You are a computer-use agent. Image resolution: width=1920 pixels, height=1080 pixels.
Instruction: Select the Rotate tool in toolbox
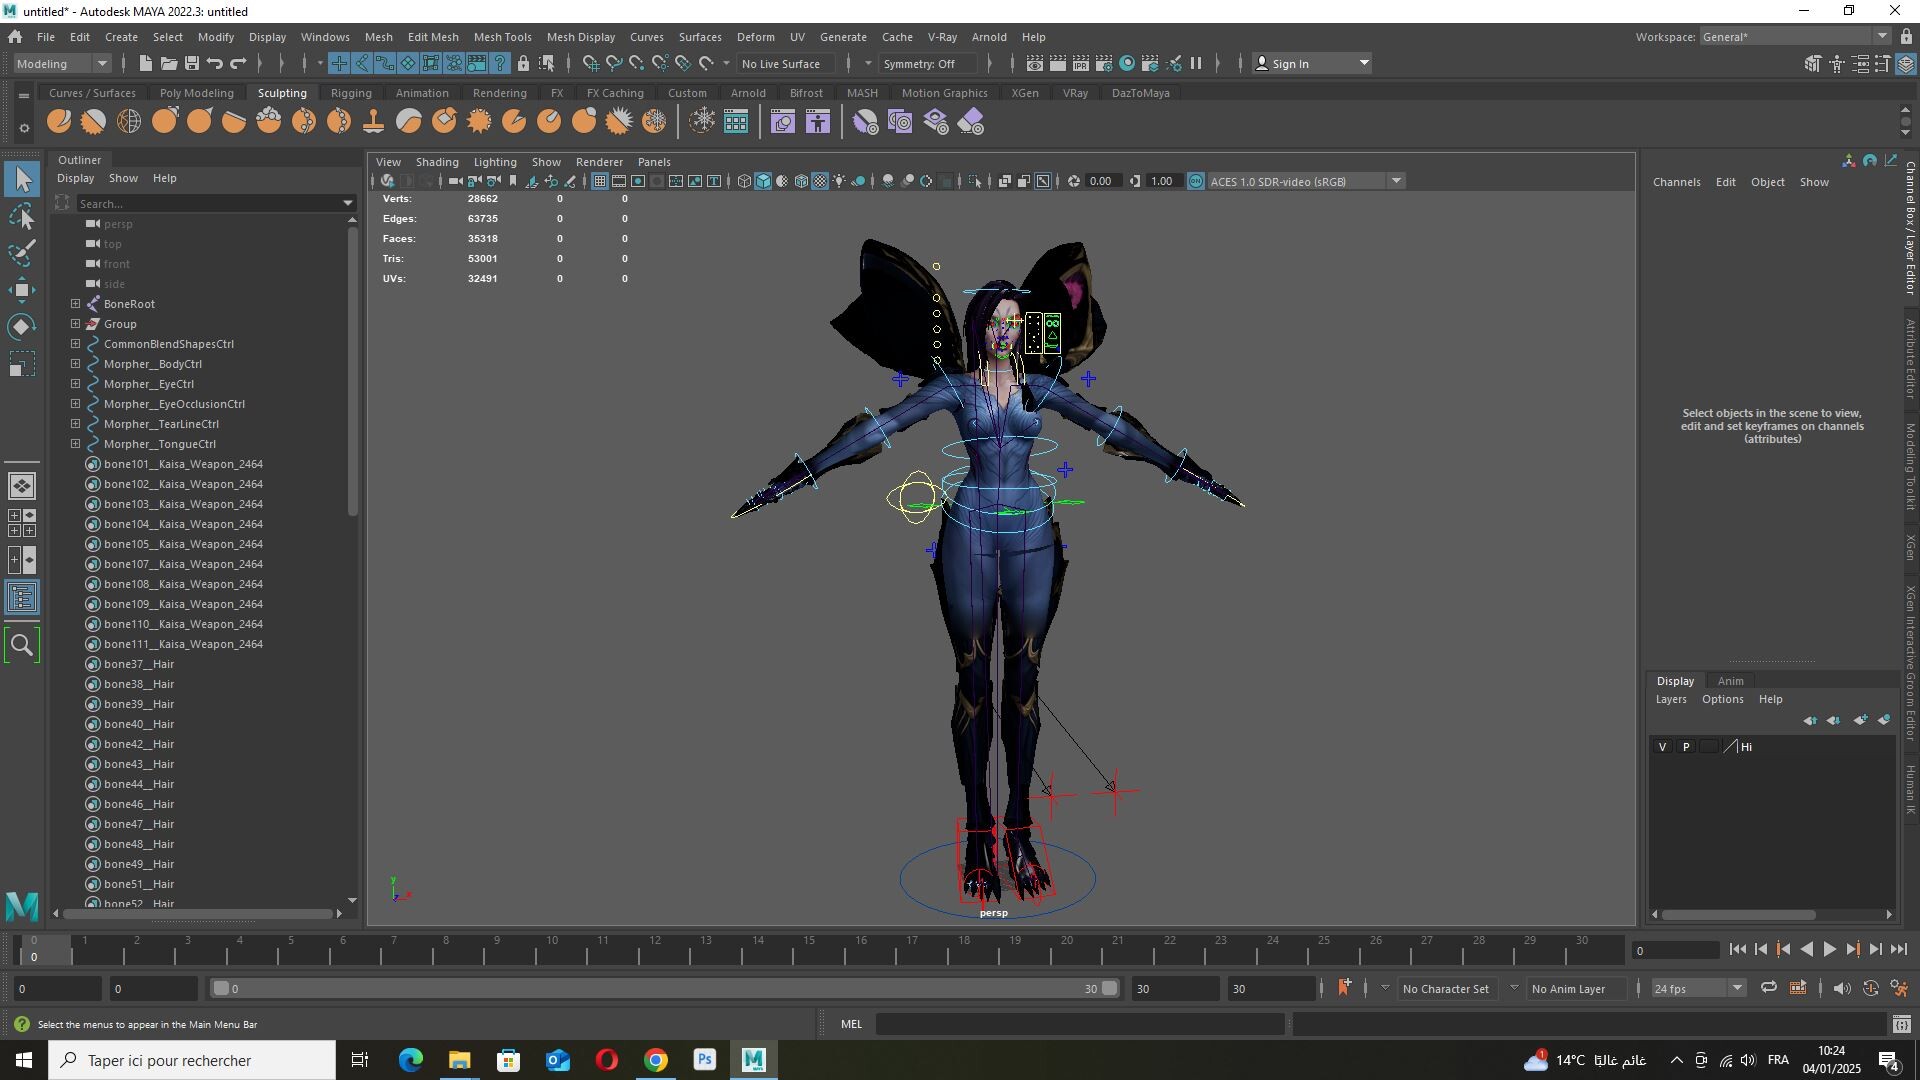coord(22,327)
